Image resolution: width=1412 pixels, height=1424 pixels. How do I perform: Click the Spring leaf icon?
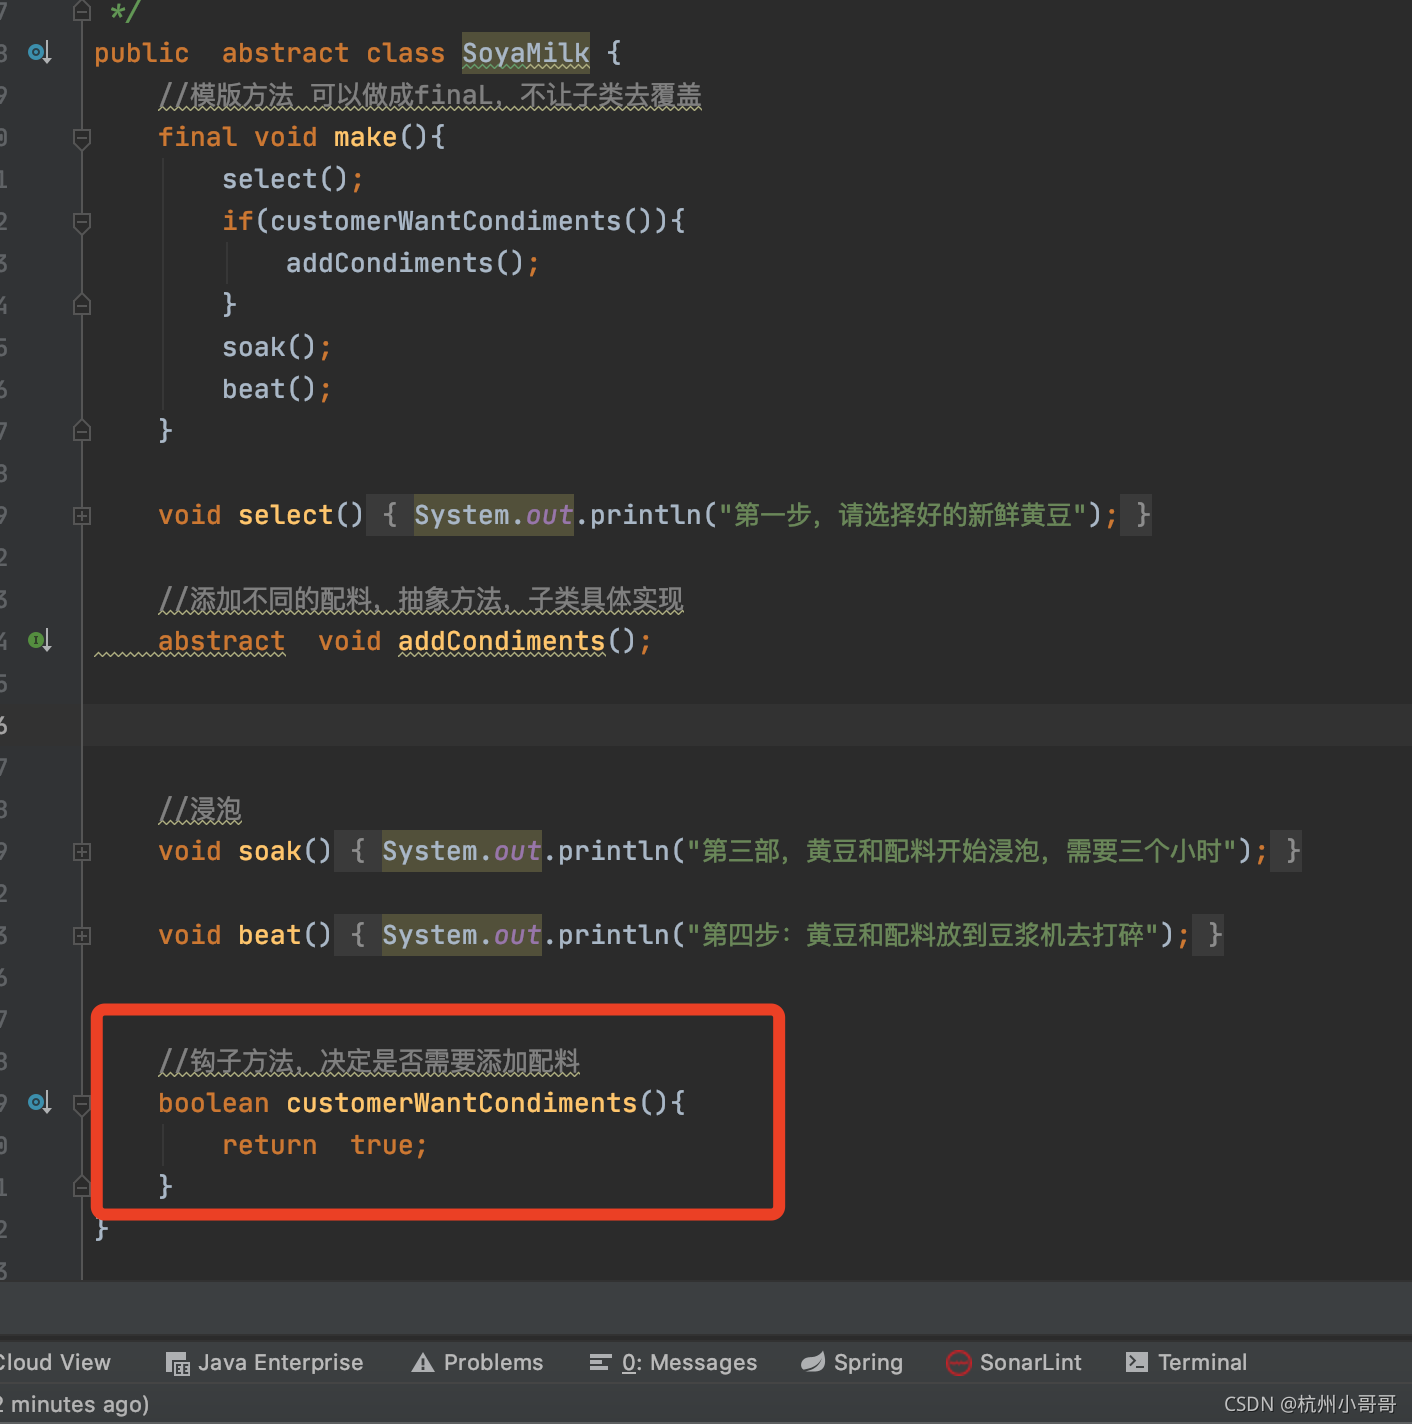tap(813, 1362)
